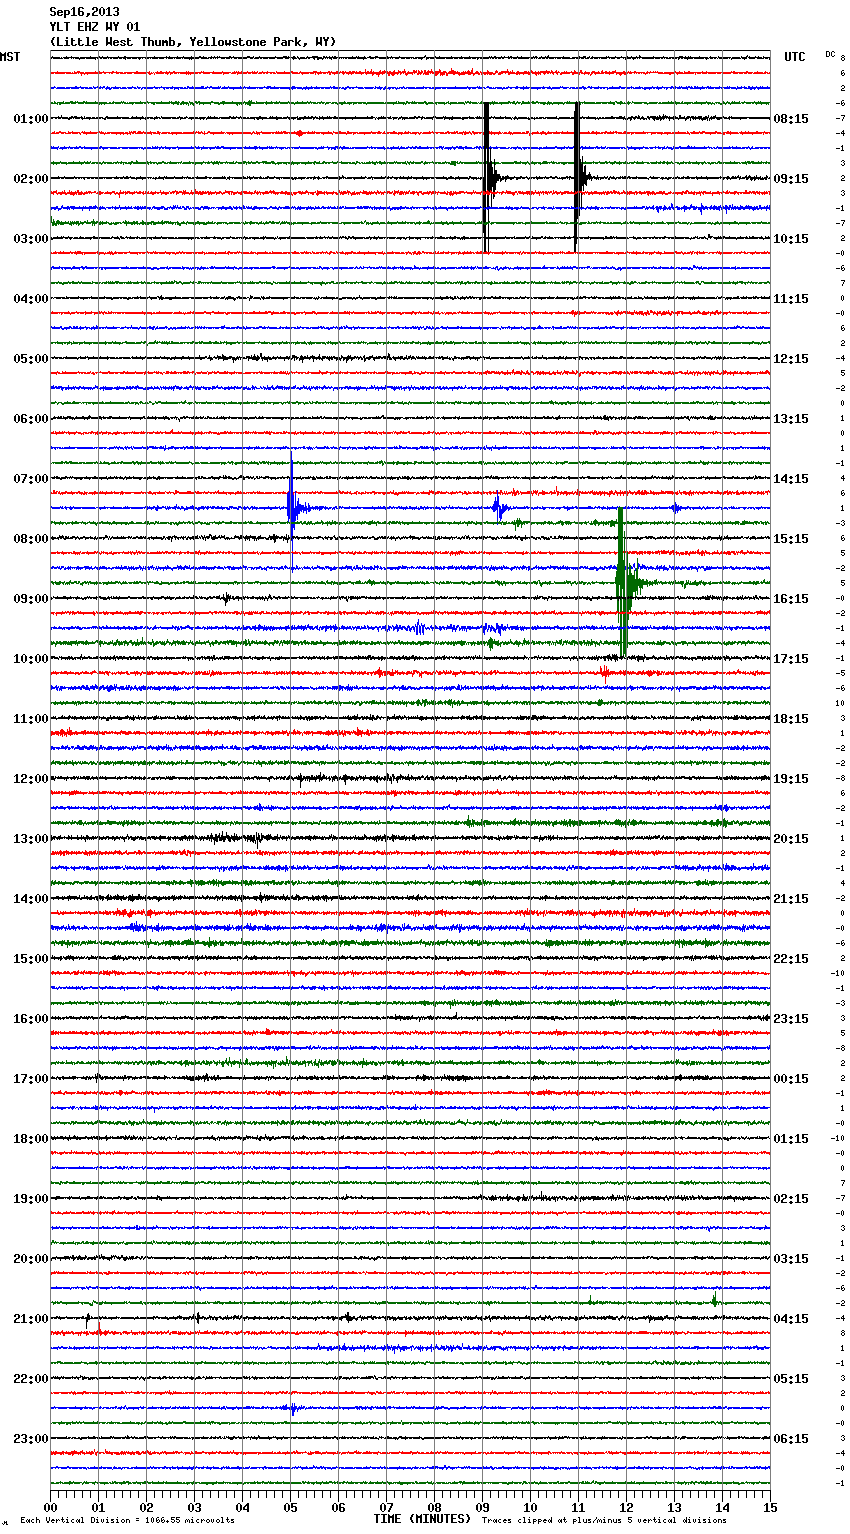Select the 02:00 MST time label

pos(31,179)
